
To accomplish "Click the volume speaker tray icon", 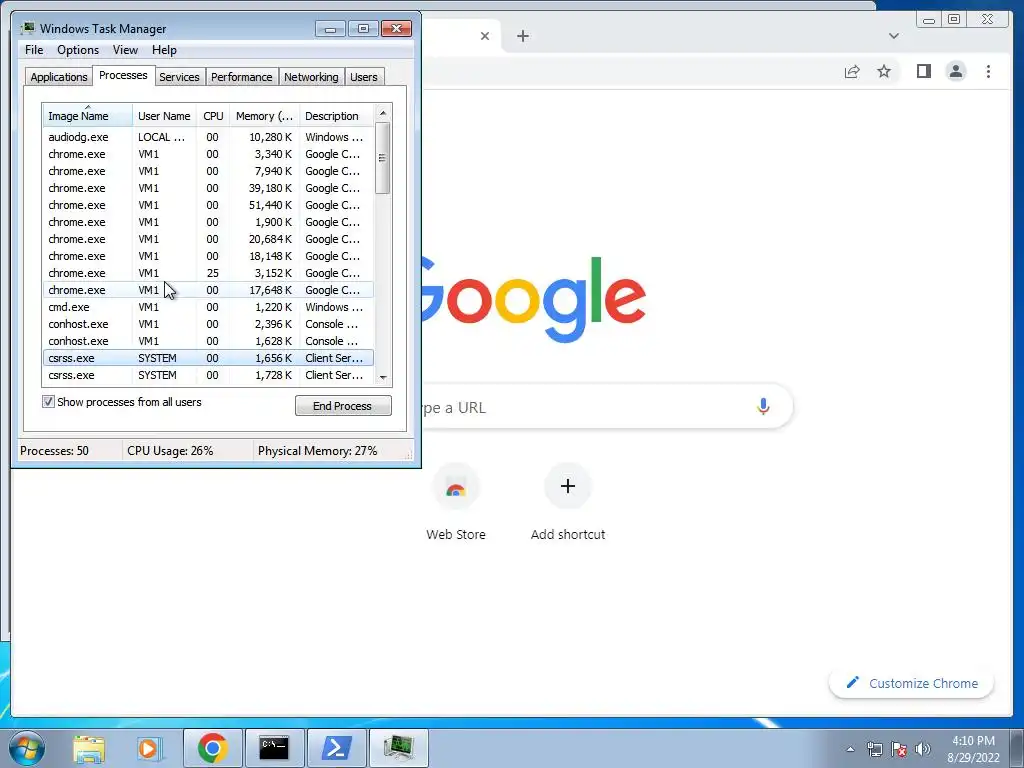I will click(x=922, y=749).
